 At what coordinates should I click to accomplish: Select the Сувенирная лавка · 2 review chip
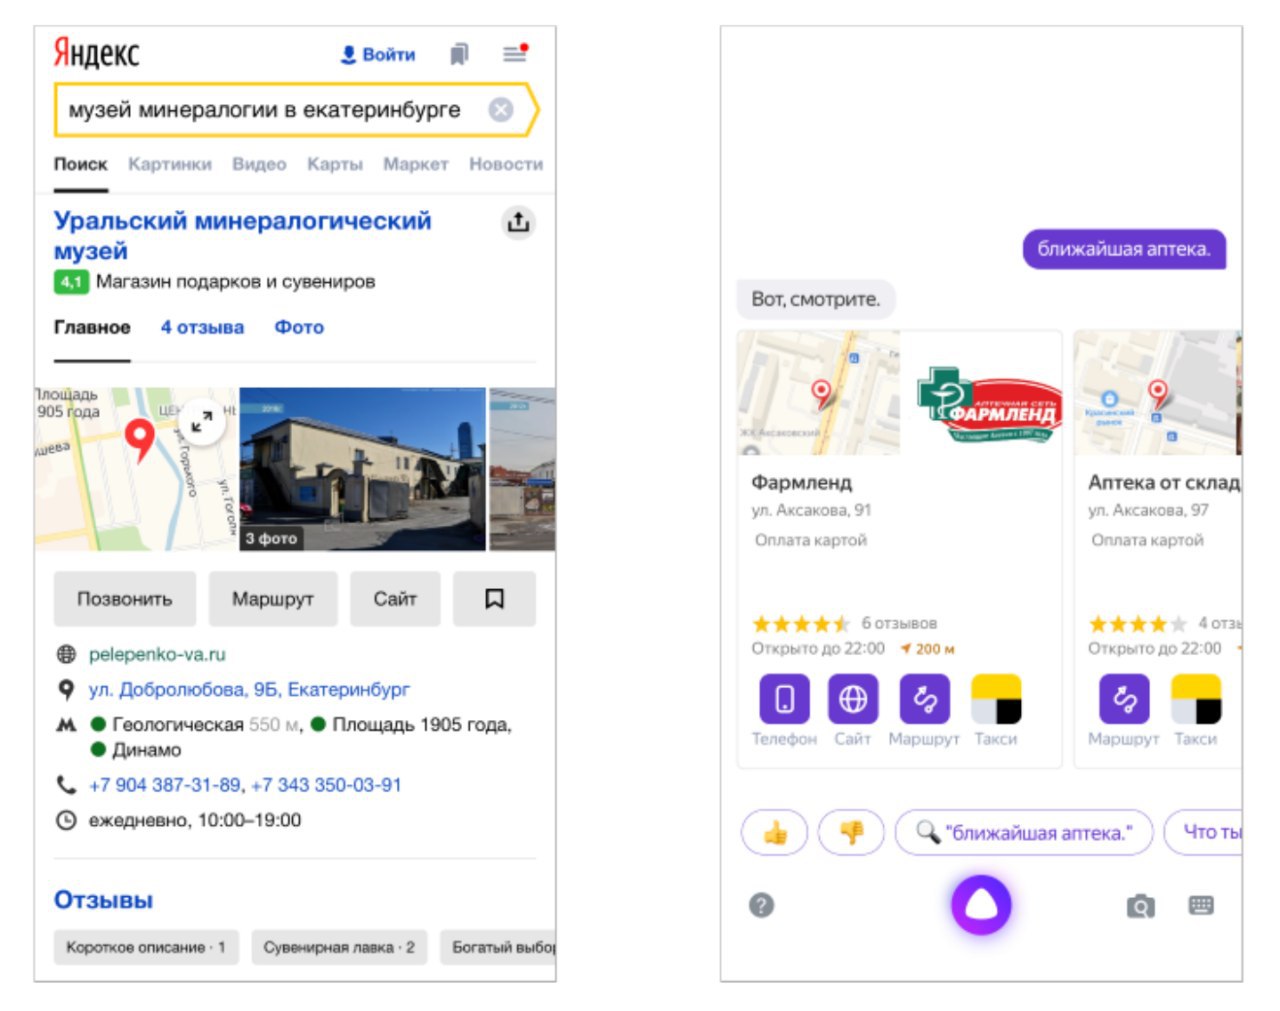point(339,947)
